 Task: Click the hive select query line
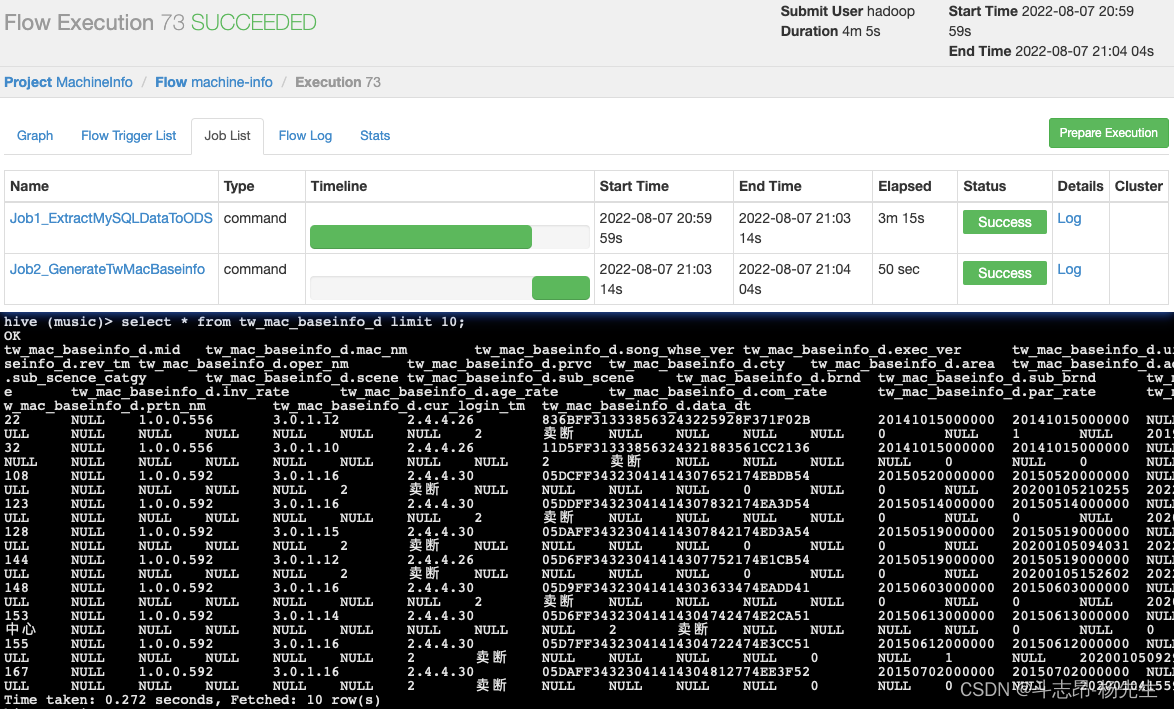pyautogui.click(x=234, y=322)
